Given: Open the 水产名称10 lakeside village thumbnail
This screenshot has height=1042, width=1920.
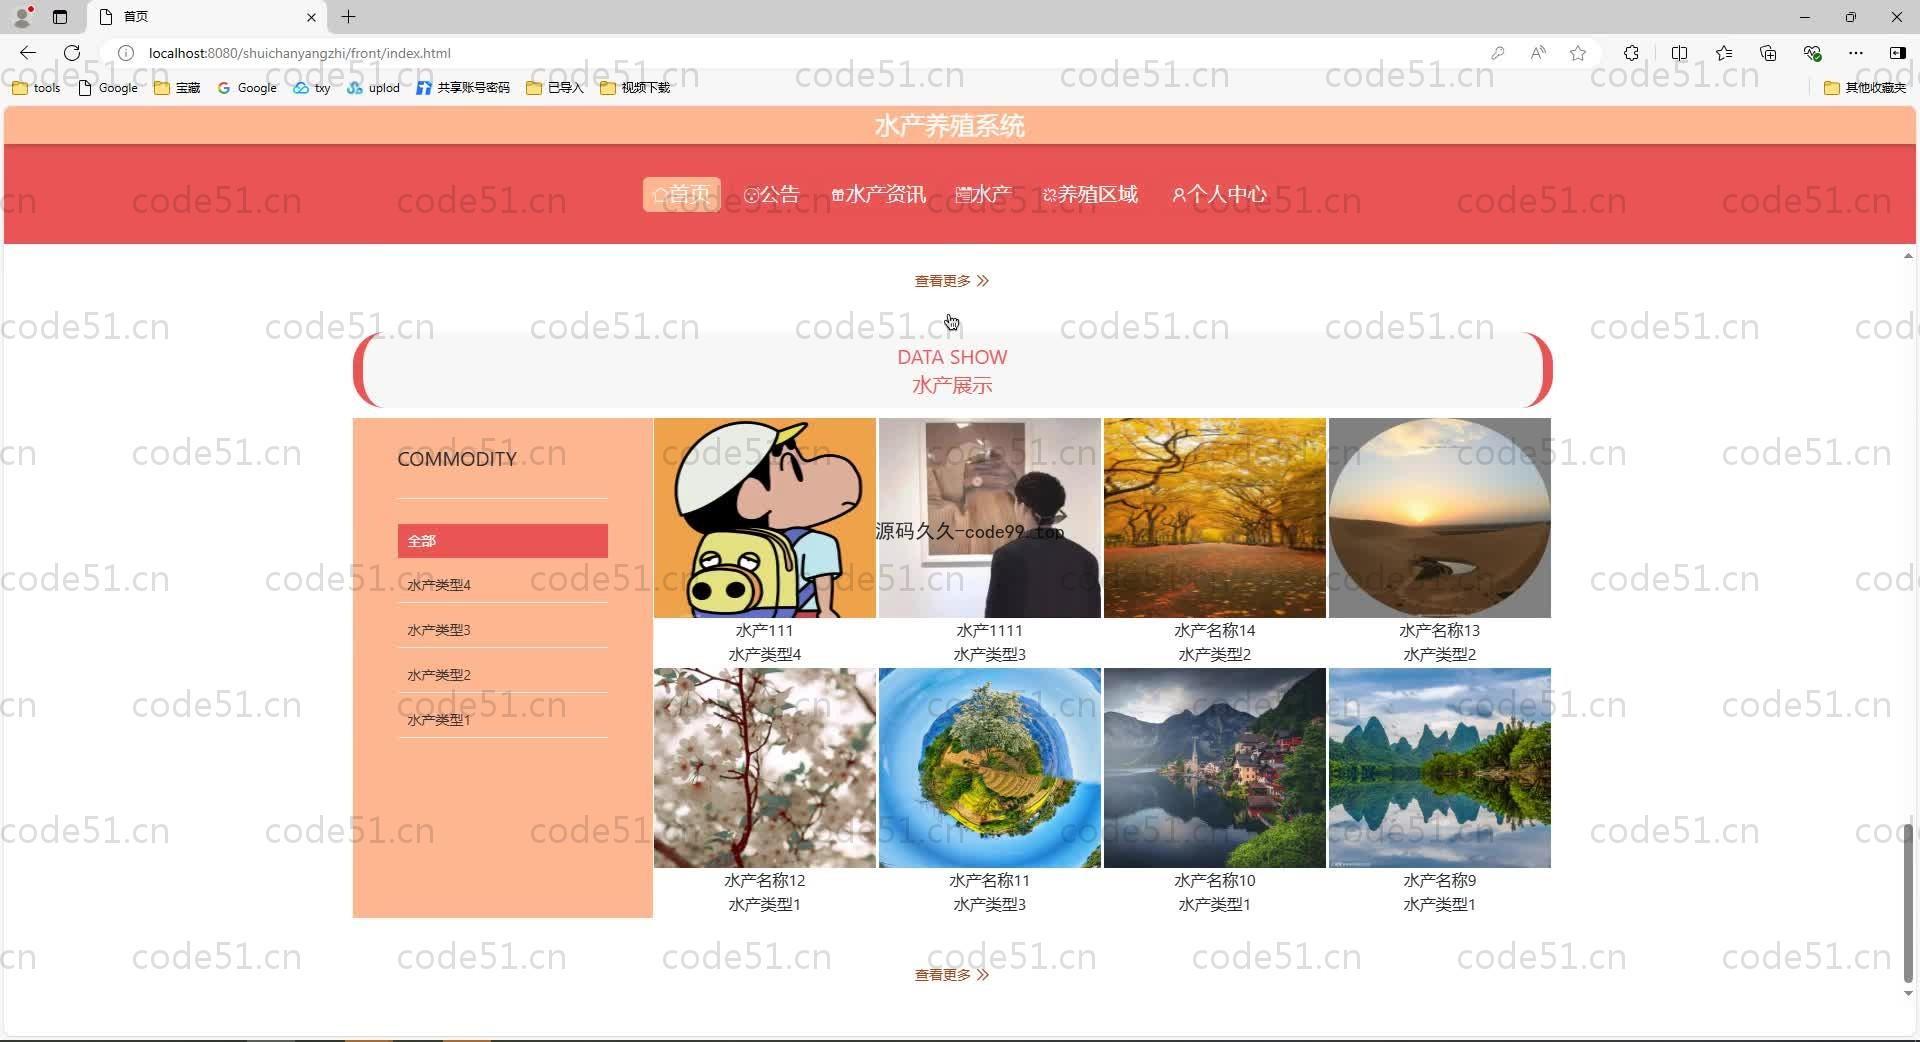Looking at the screenshot, I should 1215,768.
